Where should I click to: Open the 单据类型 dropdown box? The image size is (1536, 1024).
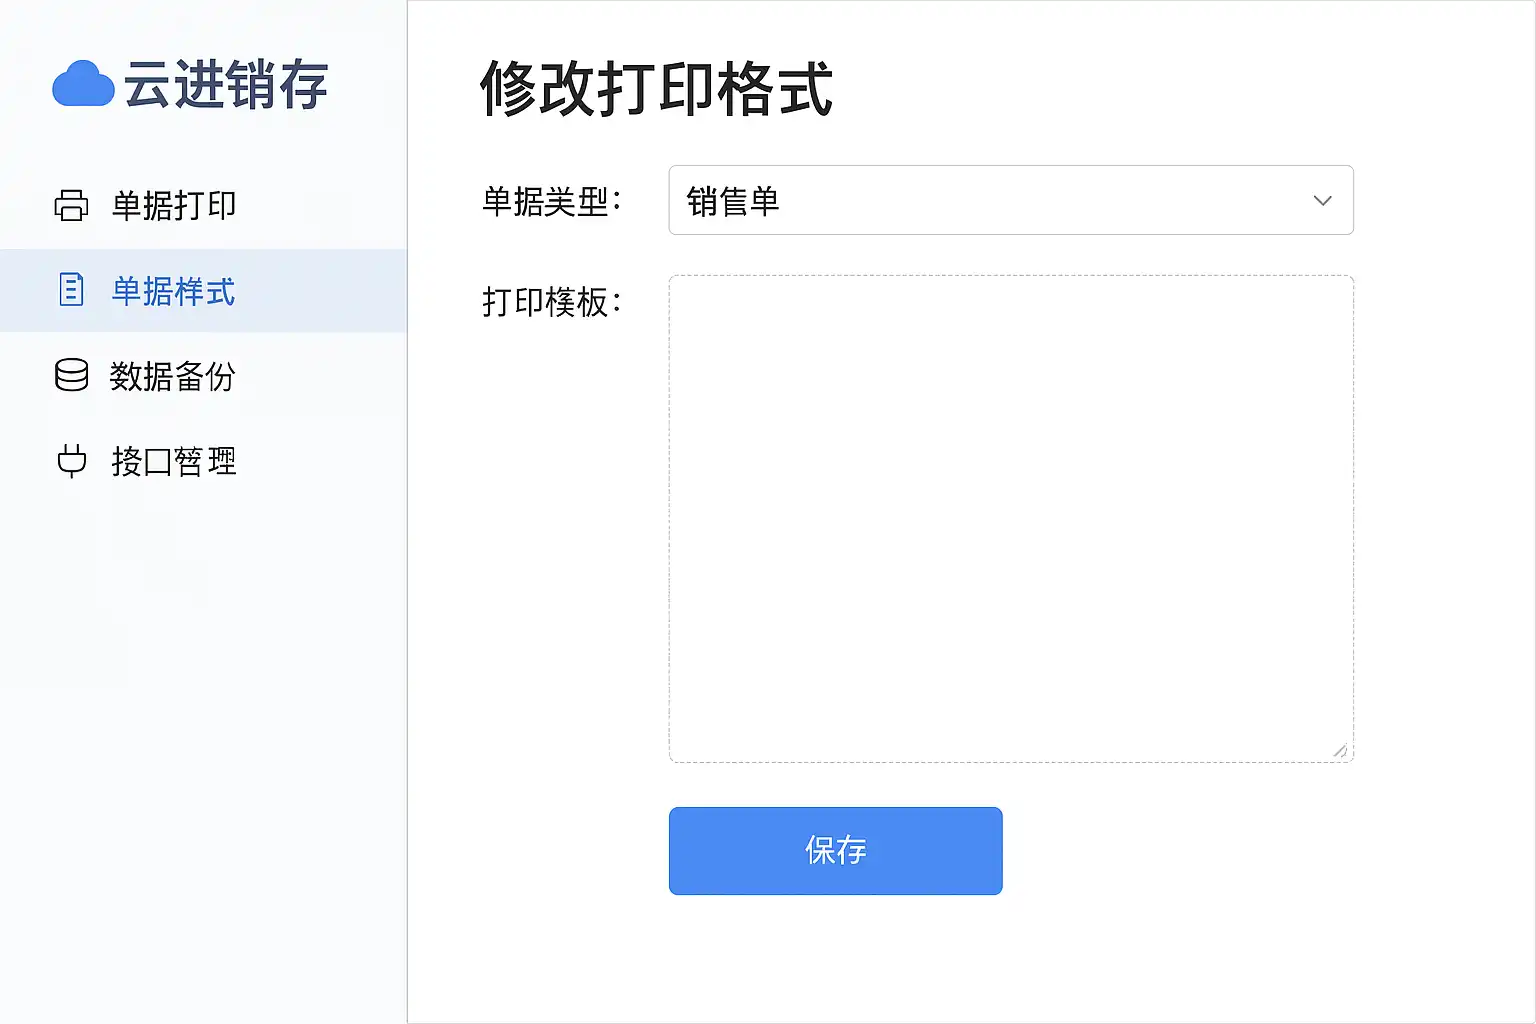[1010, 200]
